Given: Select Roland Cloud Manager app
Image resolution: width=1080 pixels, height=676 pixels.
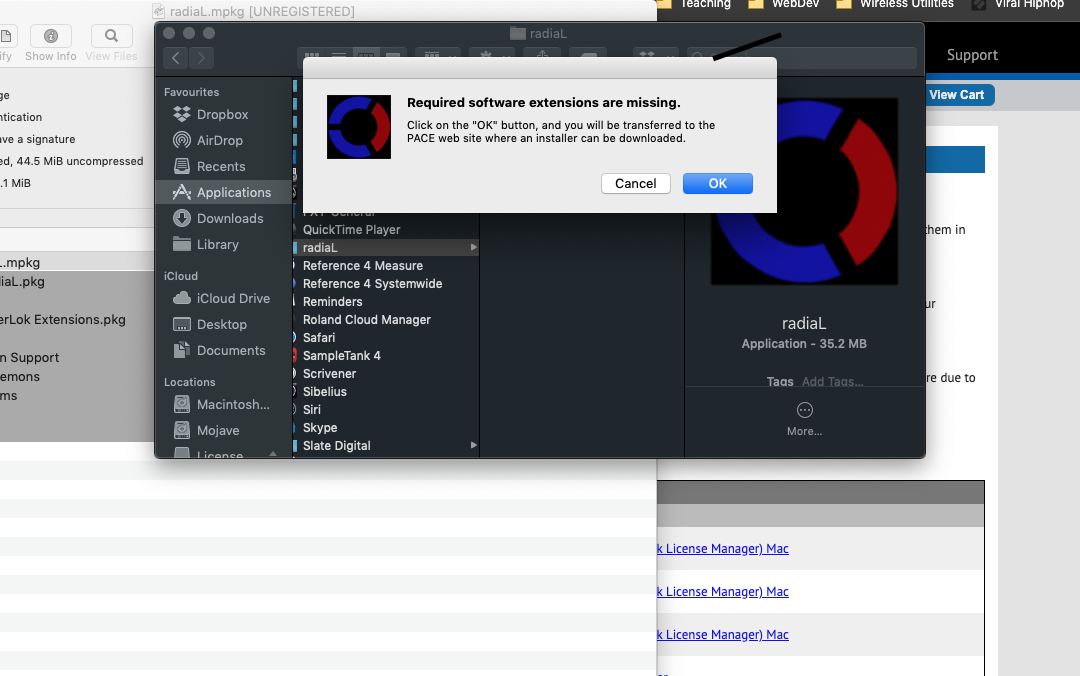Looking at the screenshot, I should pos(366,319).
